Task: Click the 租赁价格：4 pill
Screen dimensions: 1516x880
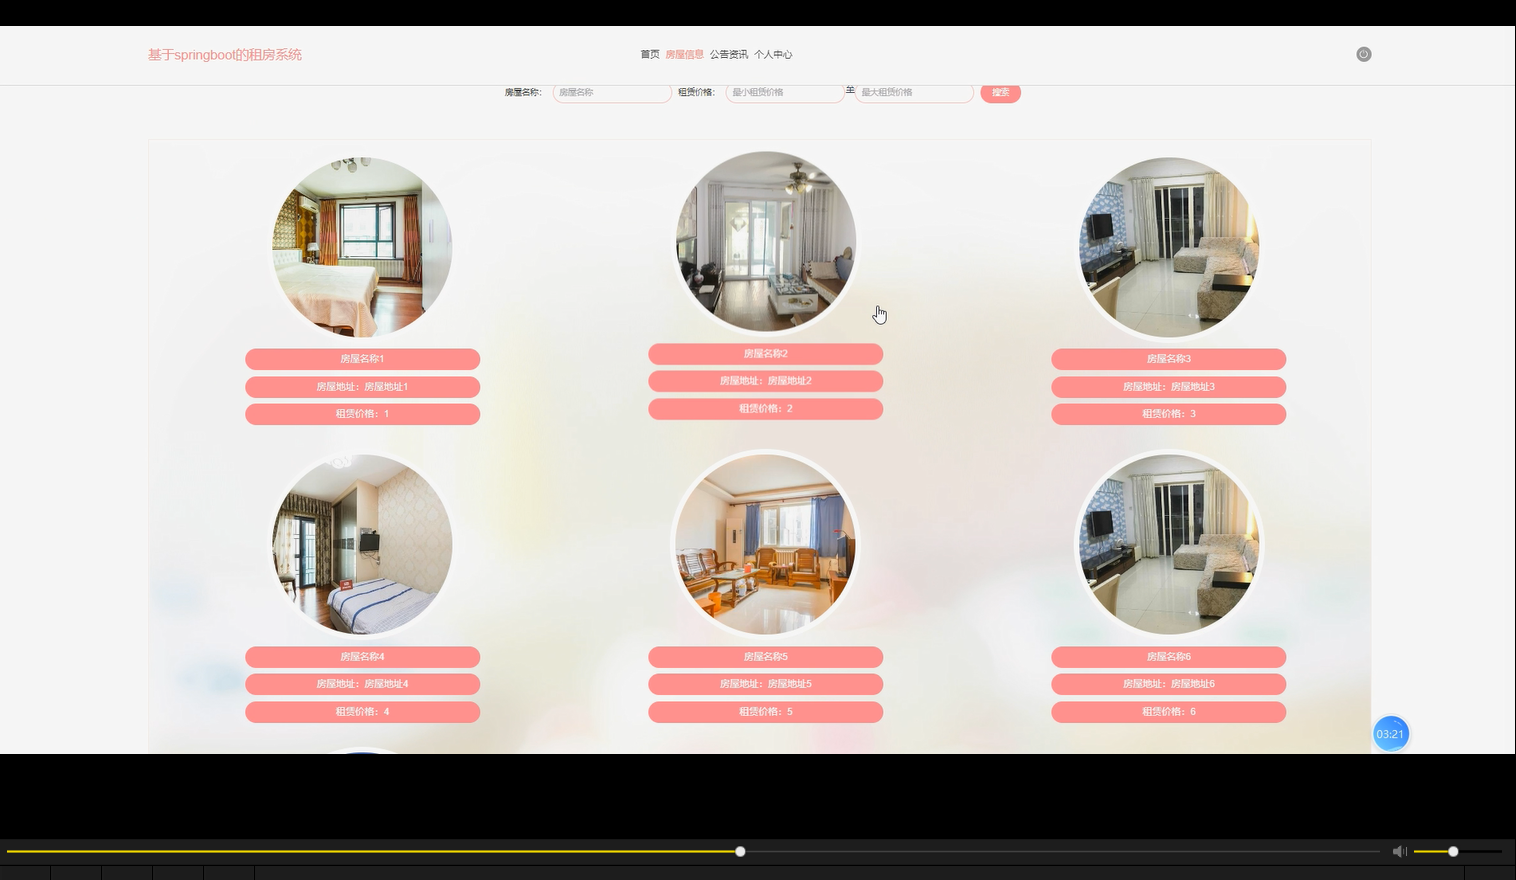Action: tap(362, 712)
